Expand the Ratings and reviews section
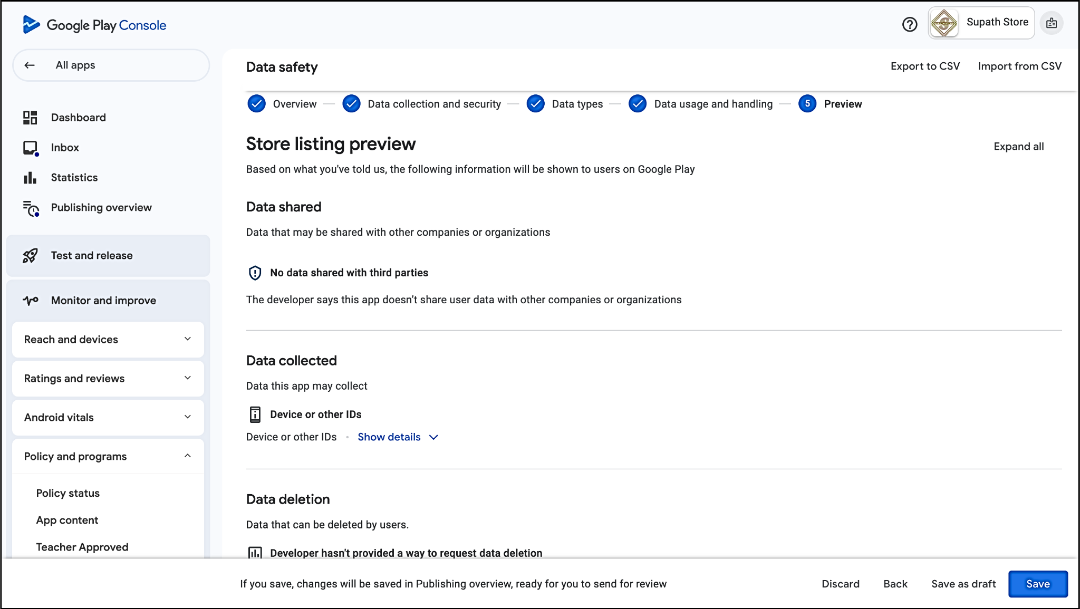Image resolution: width=1080 pixels, height=609 pixels. tap(187, 379)
